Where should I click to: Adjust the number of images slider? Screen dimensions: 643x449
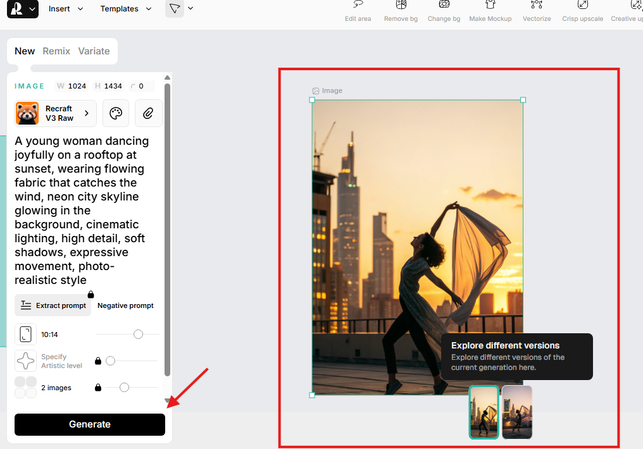click(124, 387)
